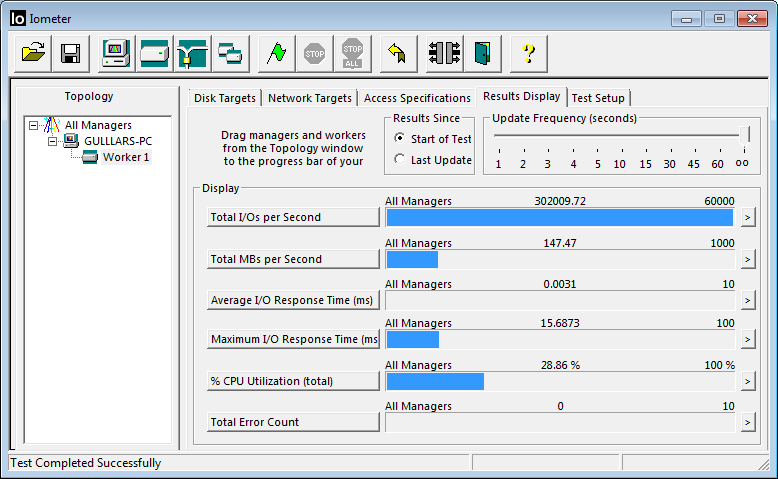Start tests with the green flag

[276, 54]
